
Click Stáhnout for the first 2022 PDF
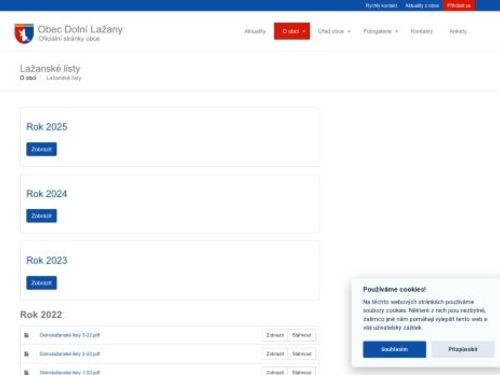pyautogui.click(x=302, y=335)
